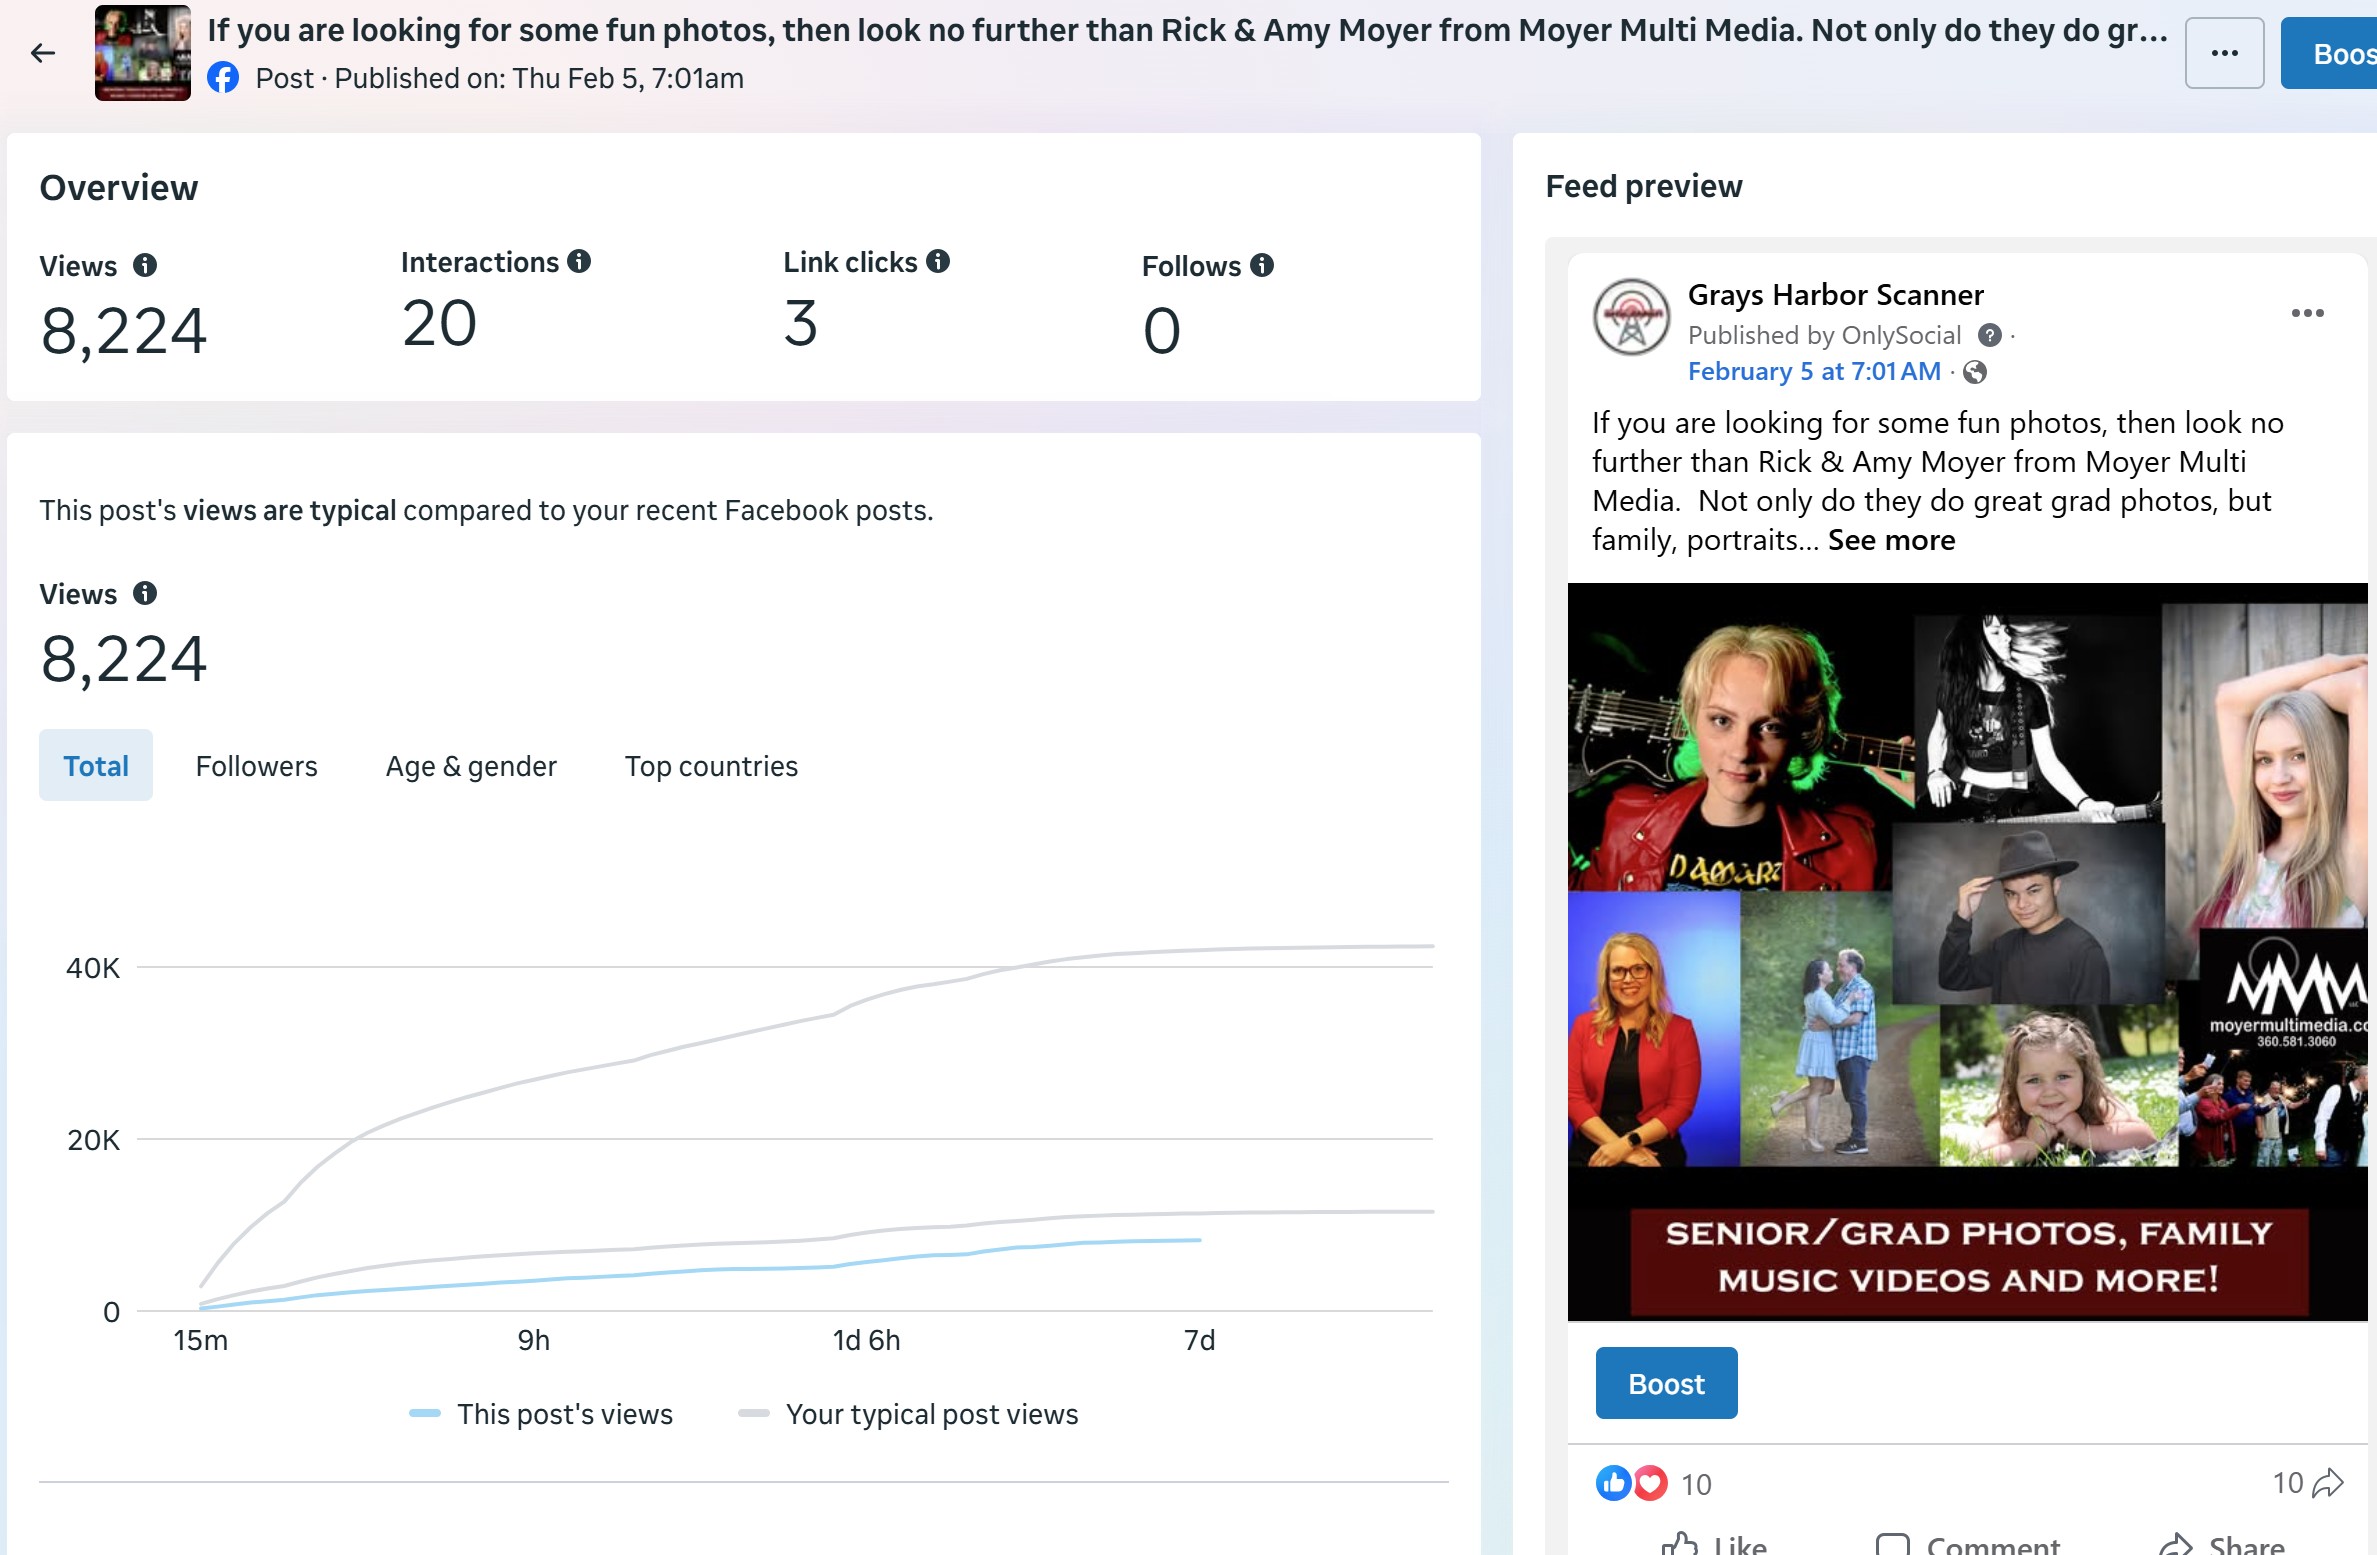Open the three-dots menu beside Boost header

2223,53
